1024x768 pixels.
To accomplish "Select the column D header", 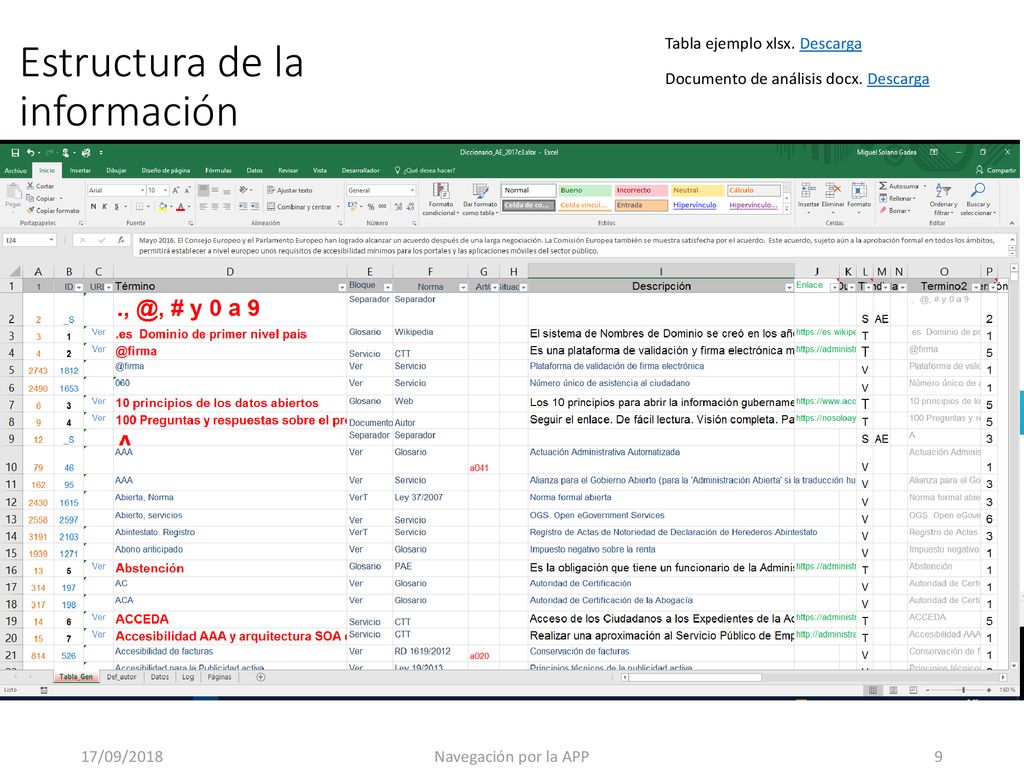I will 230,272.
